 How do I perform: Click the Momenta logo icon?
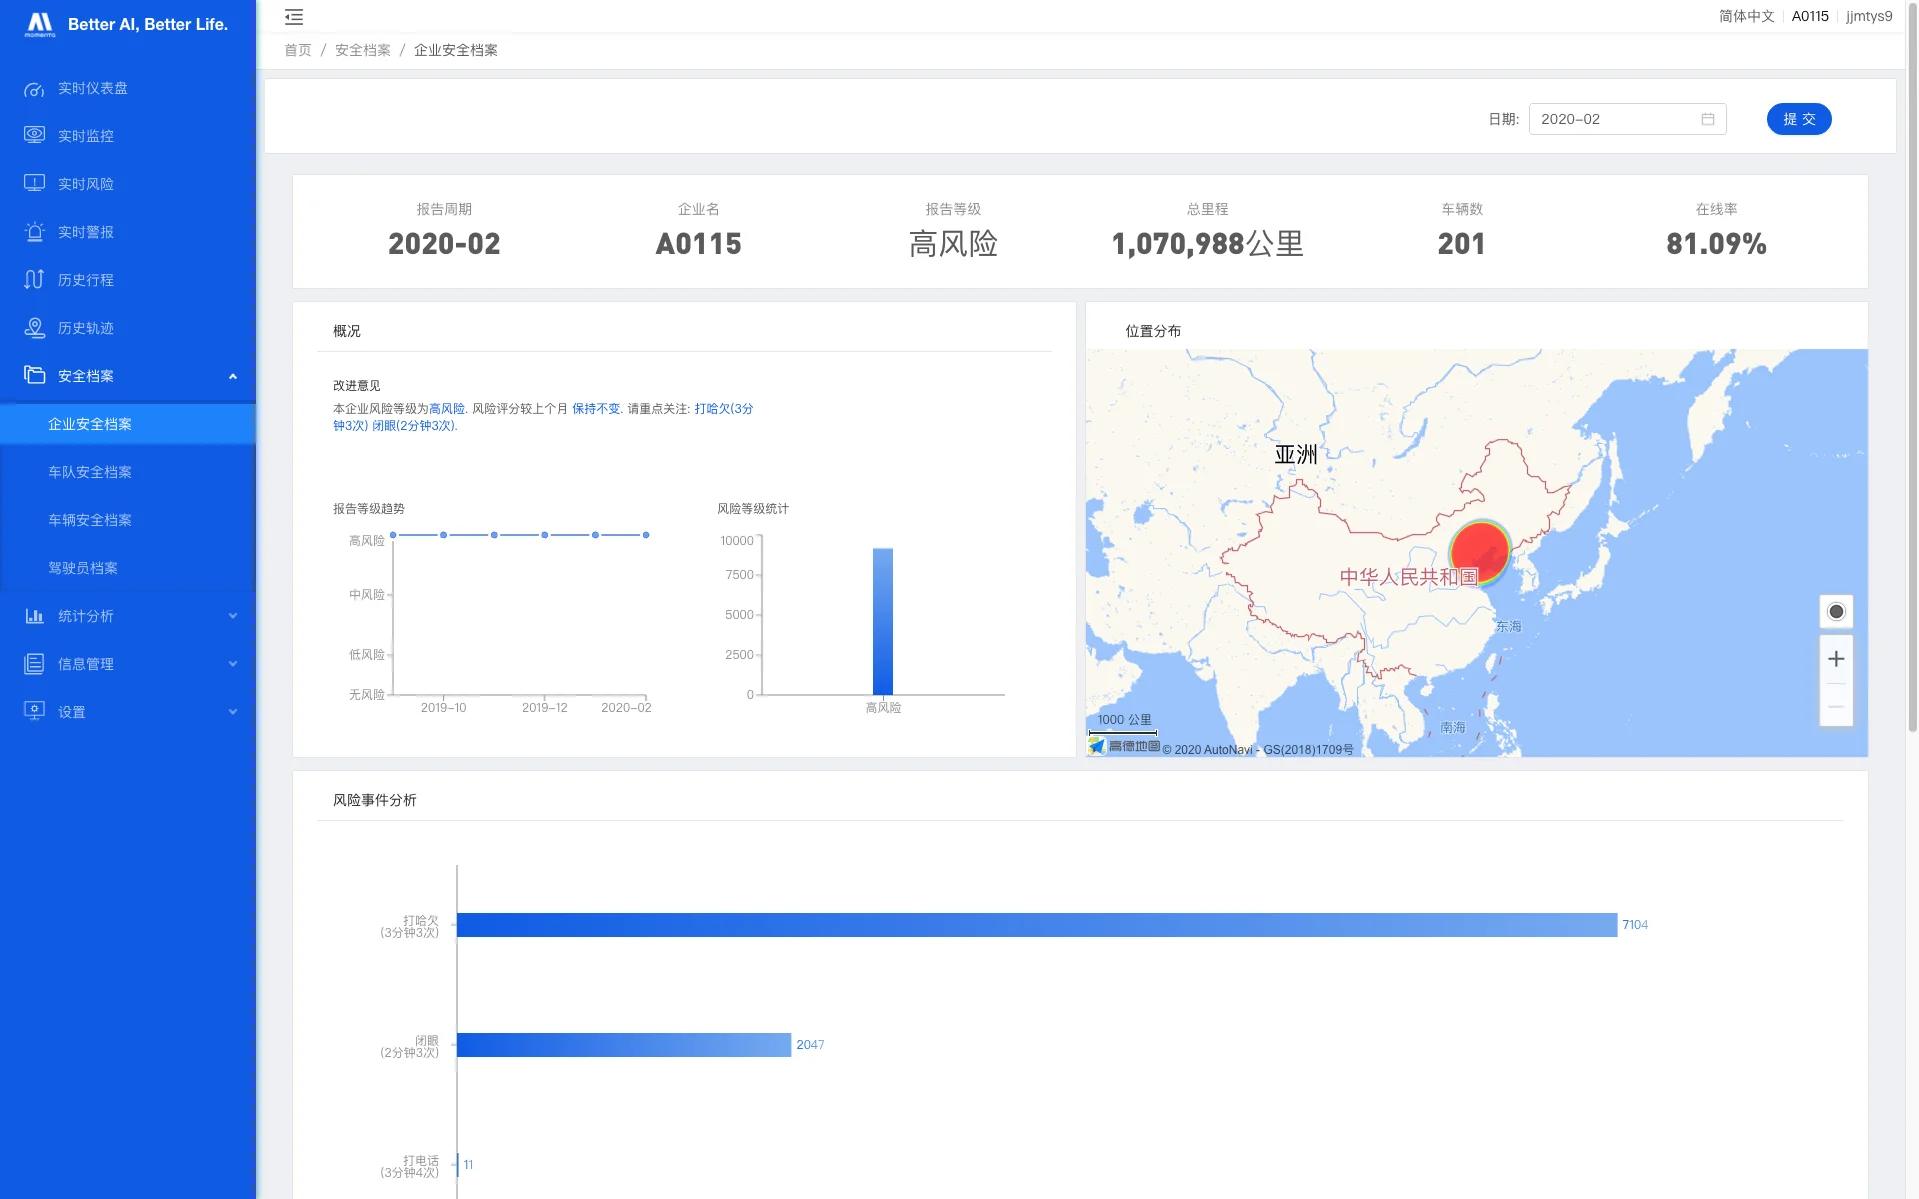(x=40, y=24)
